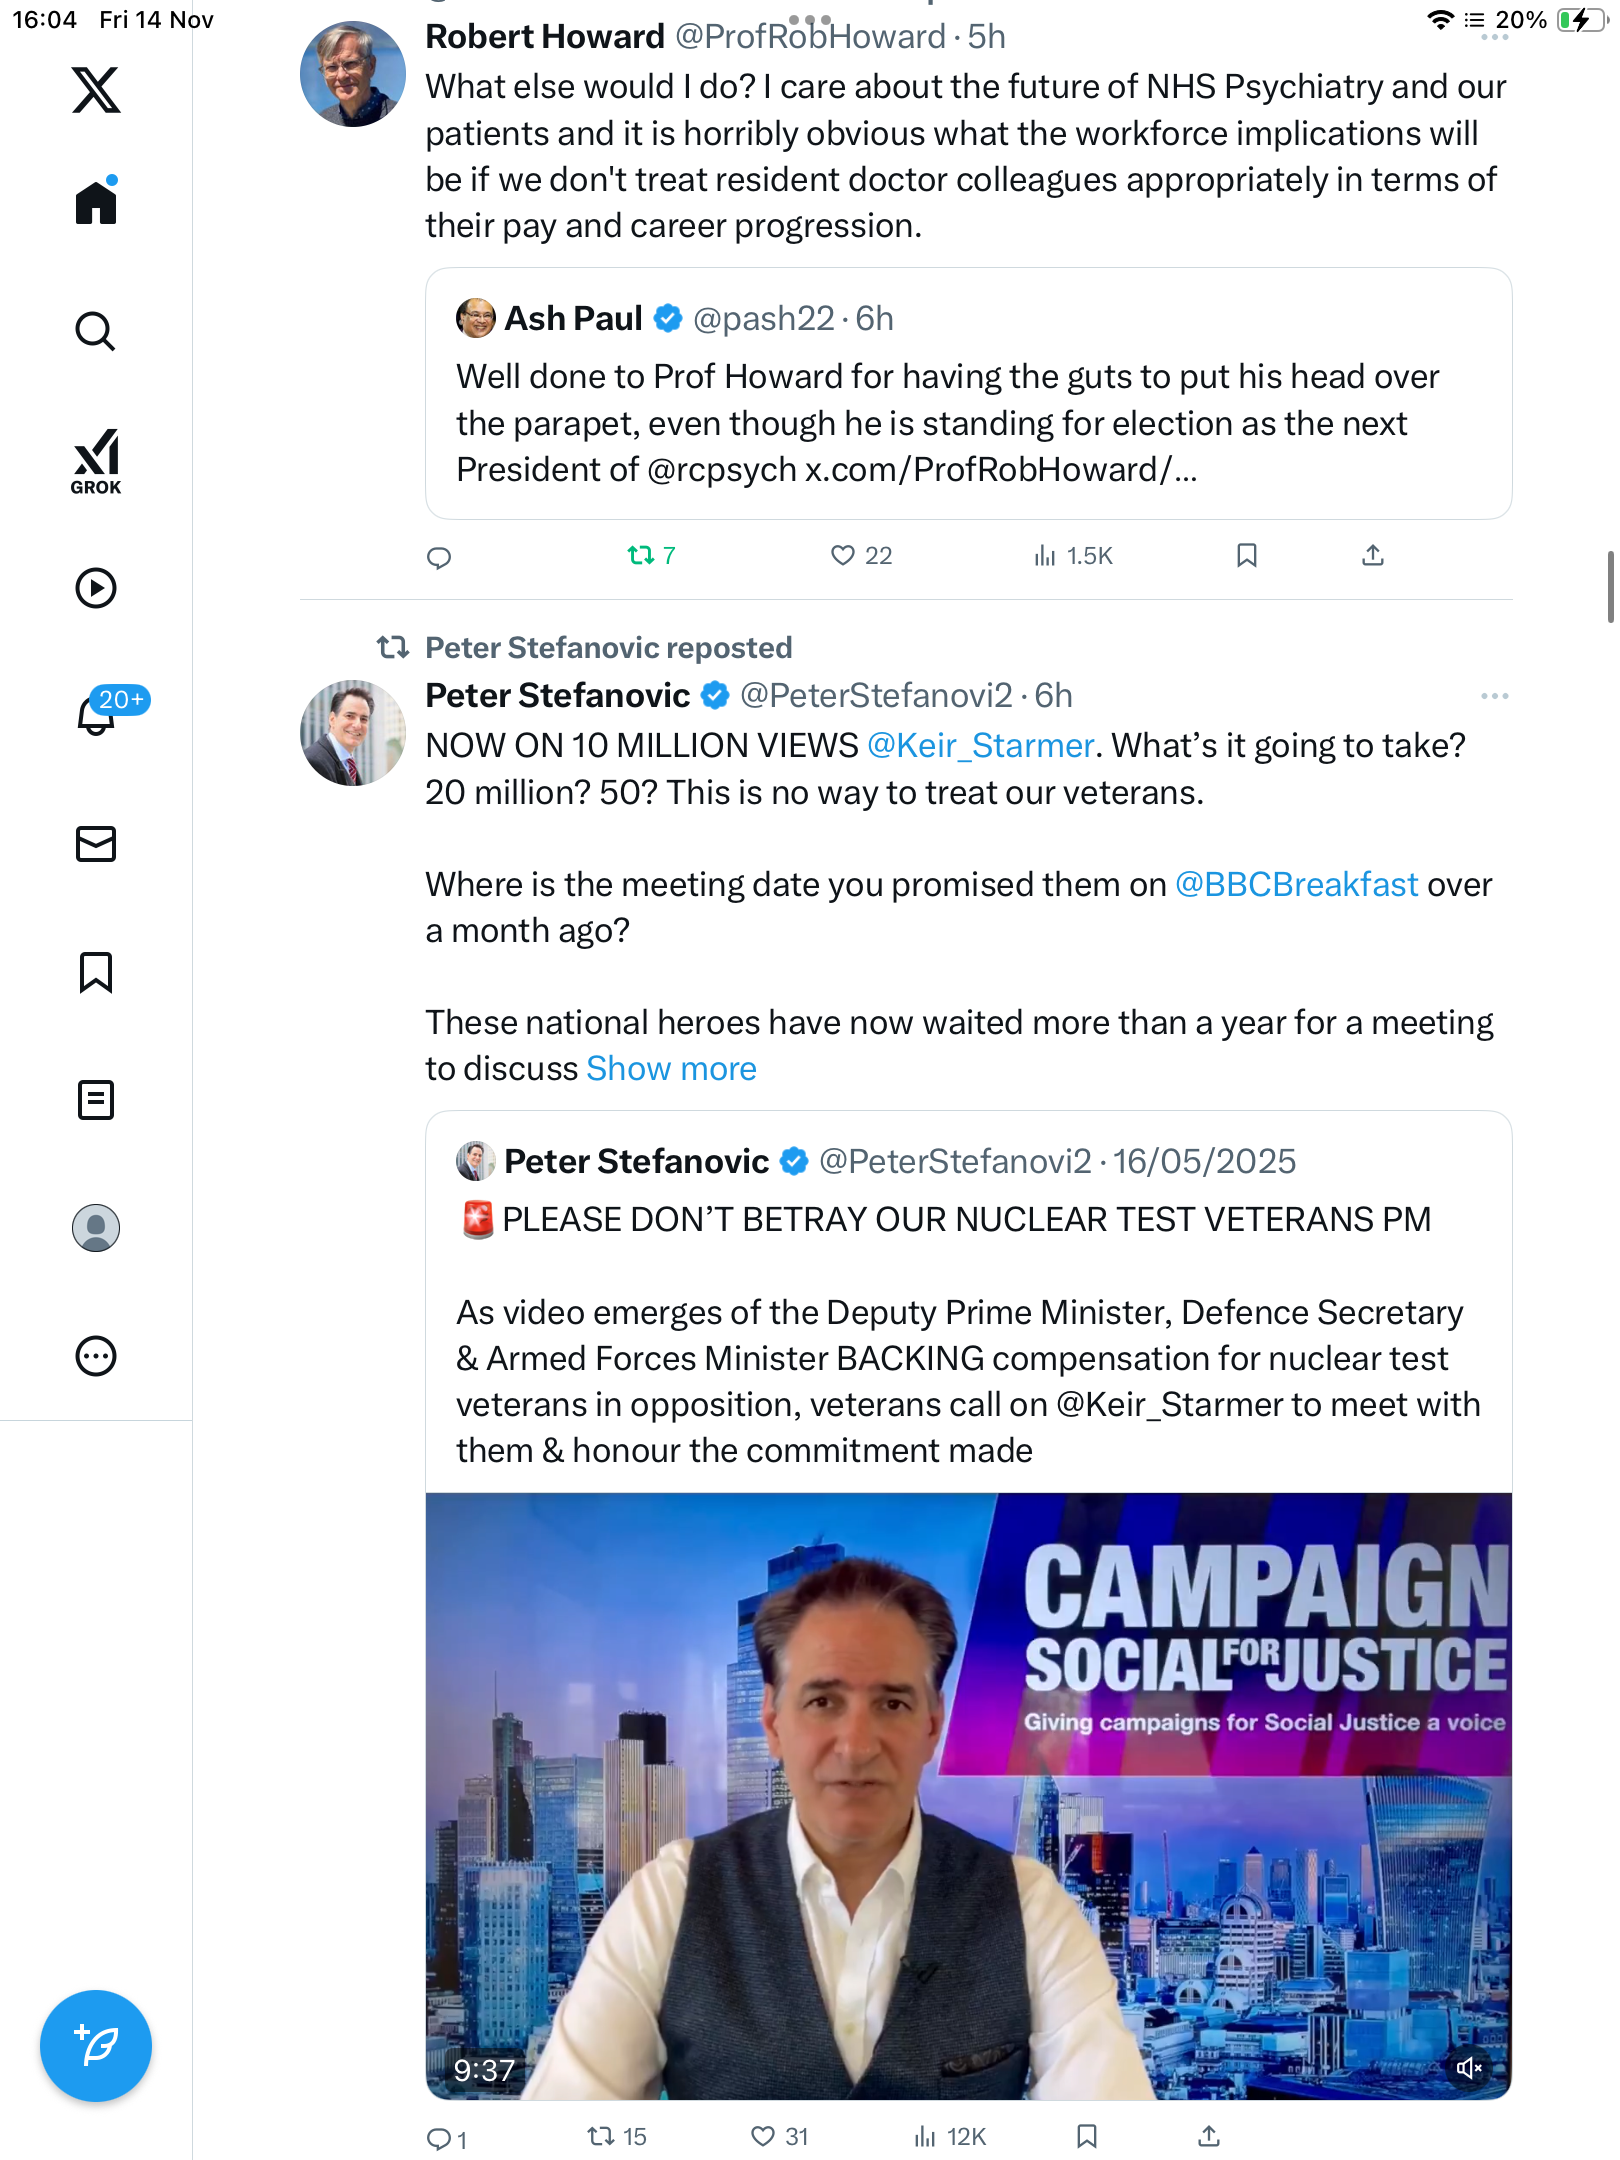Open the Video tab in the sidebar

96,588
